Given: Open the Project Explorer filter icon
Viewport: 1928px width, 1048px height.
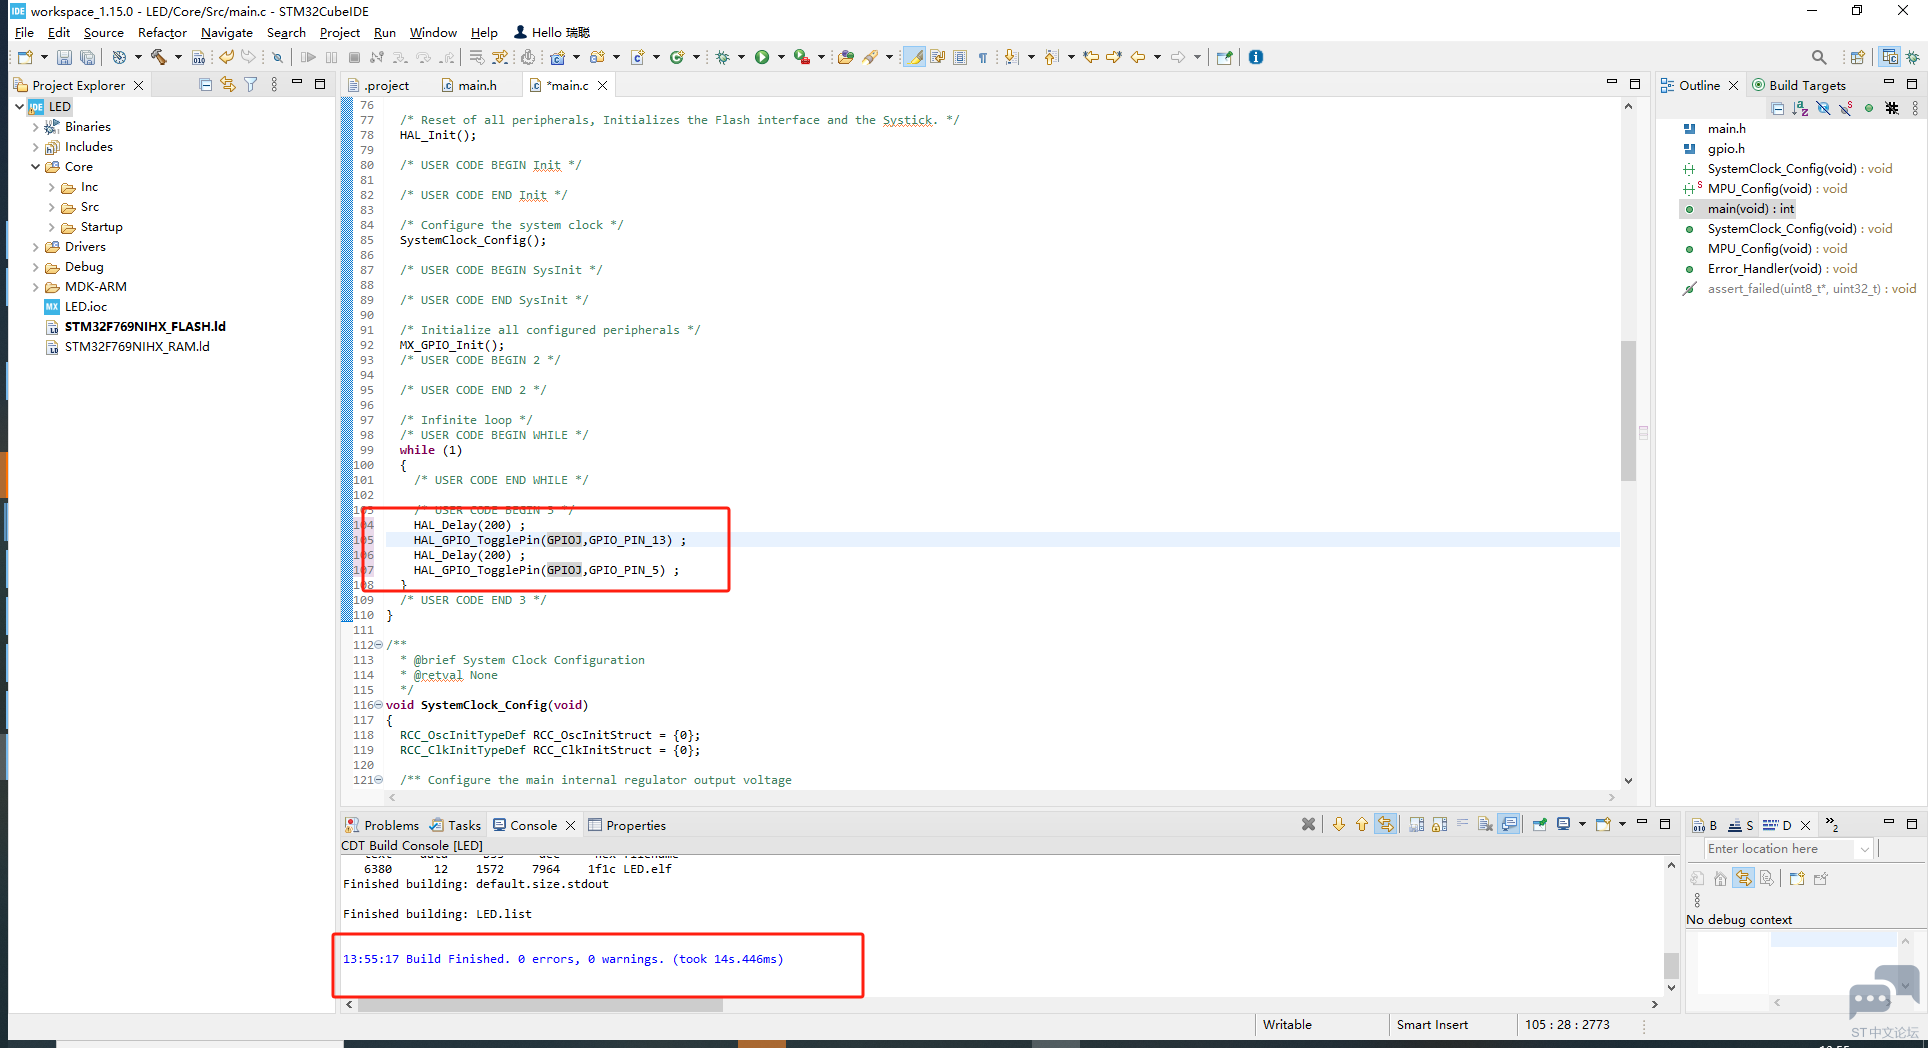Looking at the screenshot, I should click(x=251, y=85).
